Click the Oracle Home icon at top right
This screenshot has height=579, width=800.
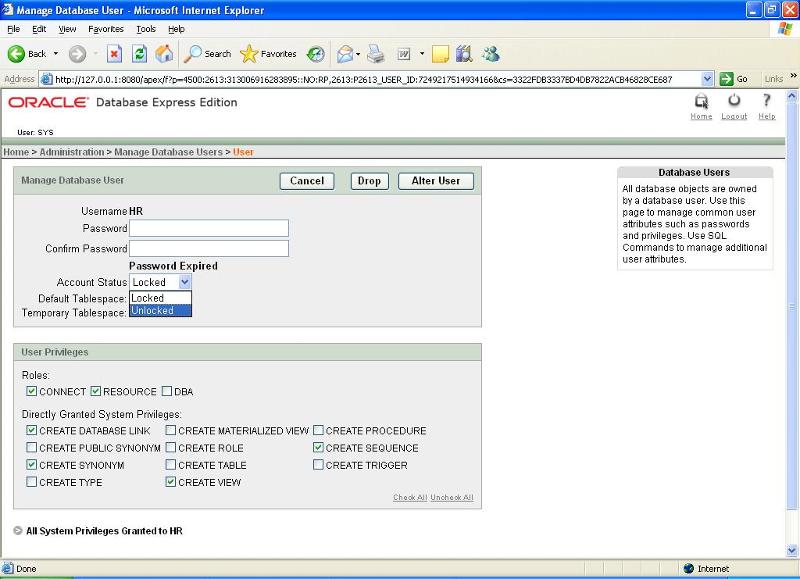702,102
